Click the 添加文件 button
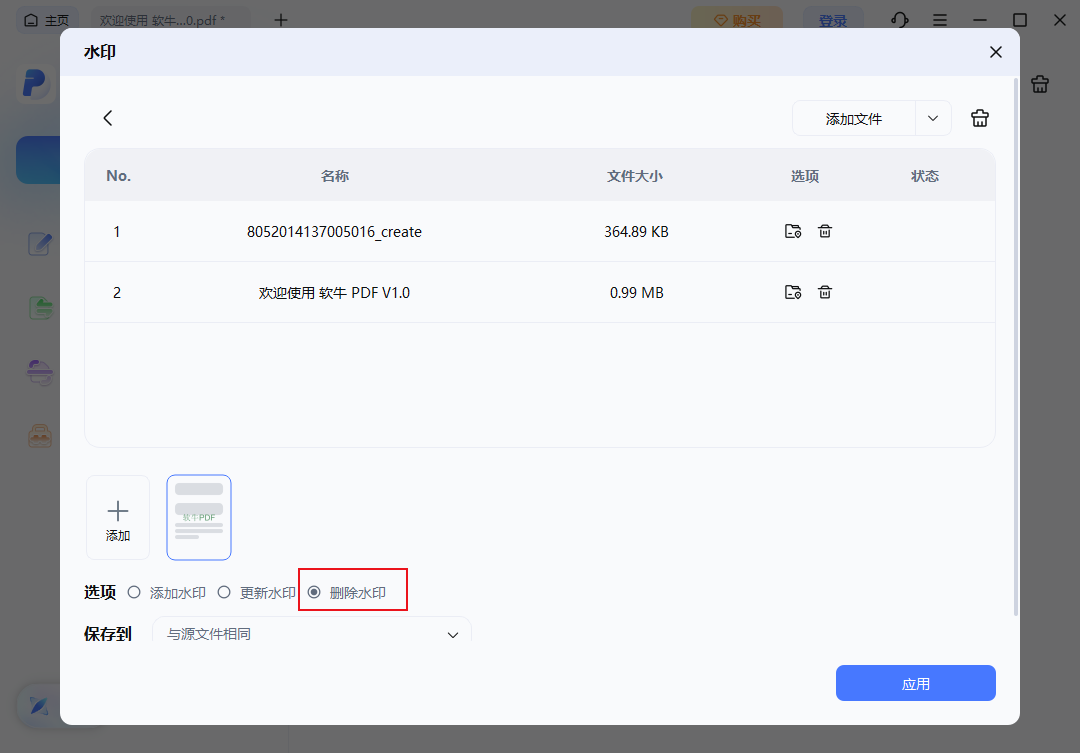Viewport: 1080px width, 753px height. point(853,118)
